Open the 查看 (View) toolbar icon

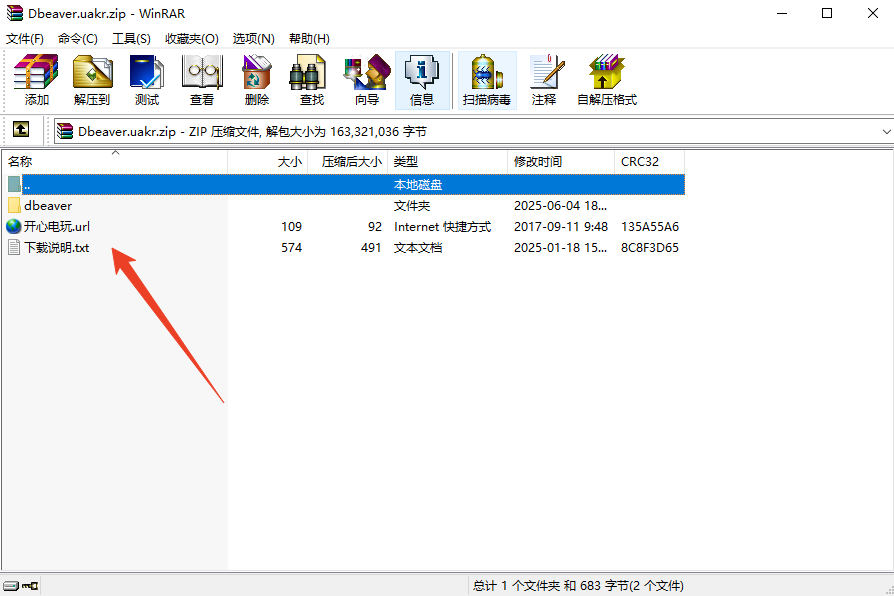202,80
